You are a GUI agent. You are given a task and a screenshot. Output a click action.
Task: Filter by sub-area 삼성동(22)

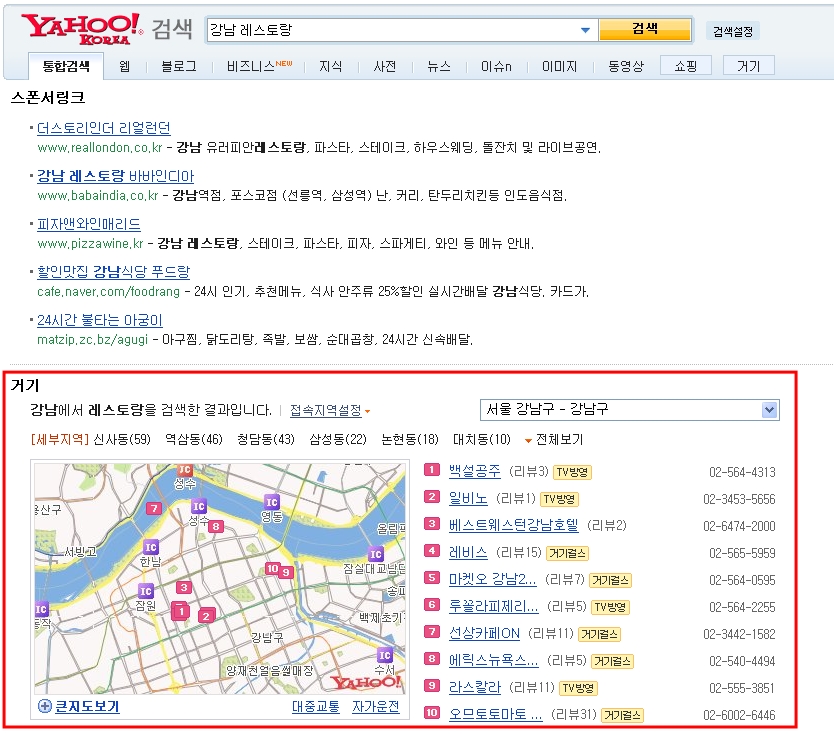coord(338,439)
